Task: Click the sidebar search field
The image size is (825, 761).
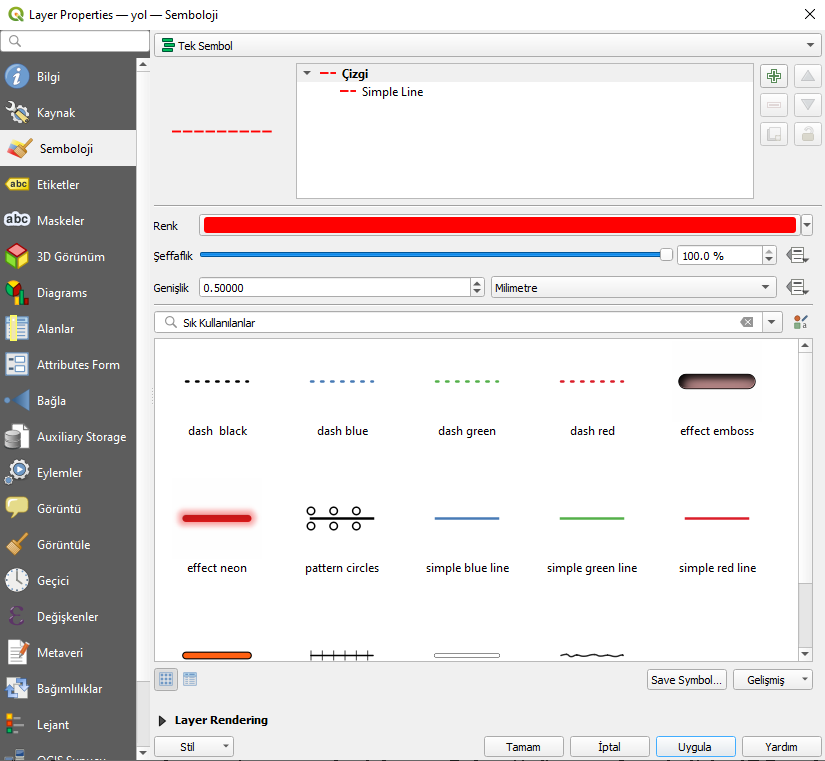Action: pos(75,41)
